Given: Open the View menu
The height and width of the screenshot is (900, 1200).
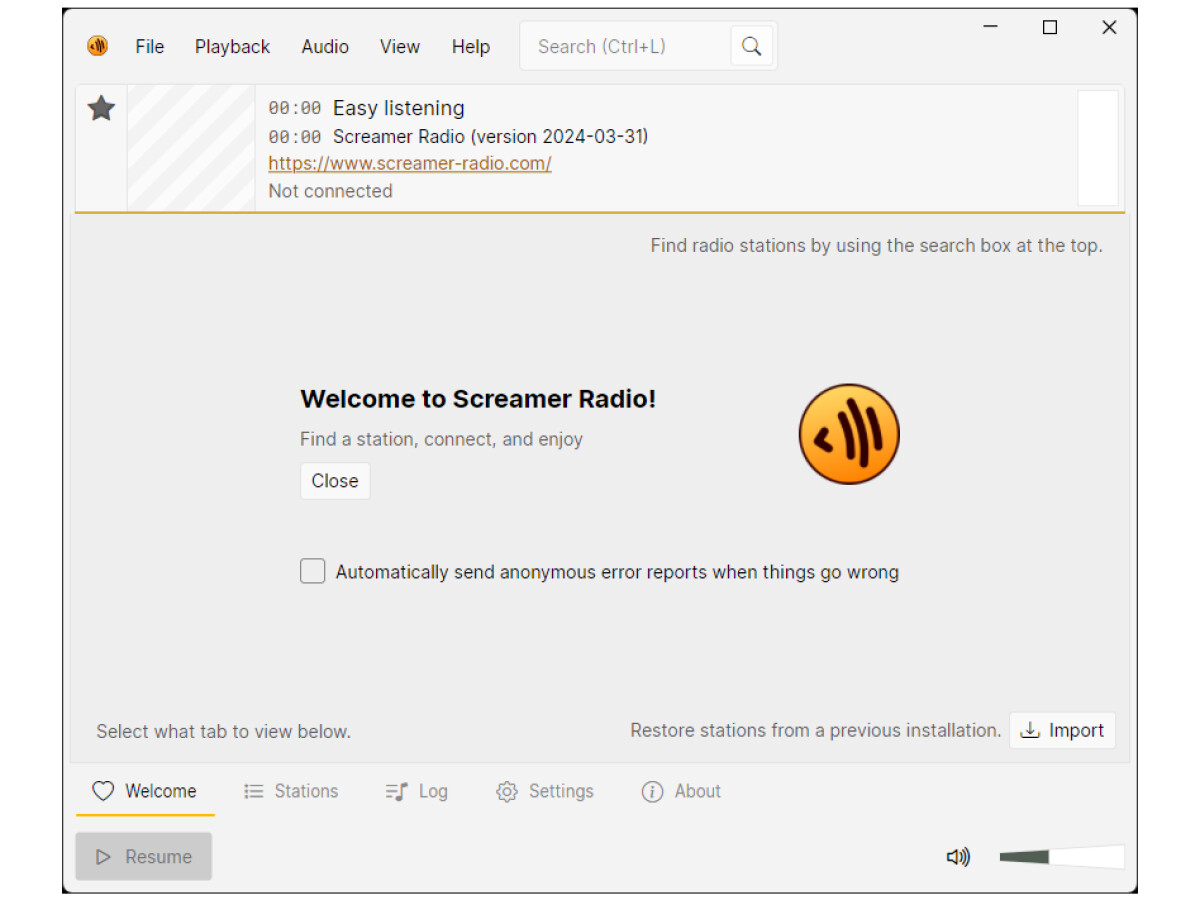Looking at the screenshot, I should click(399, 47).
